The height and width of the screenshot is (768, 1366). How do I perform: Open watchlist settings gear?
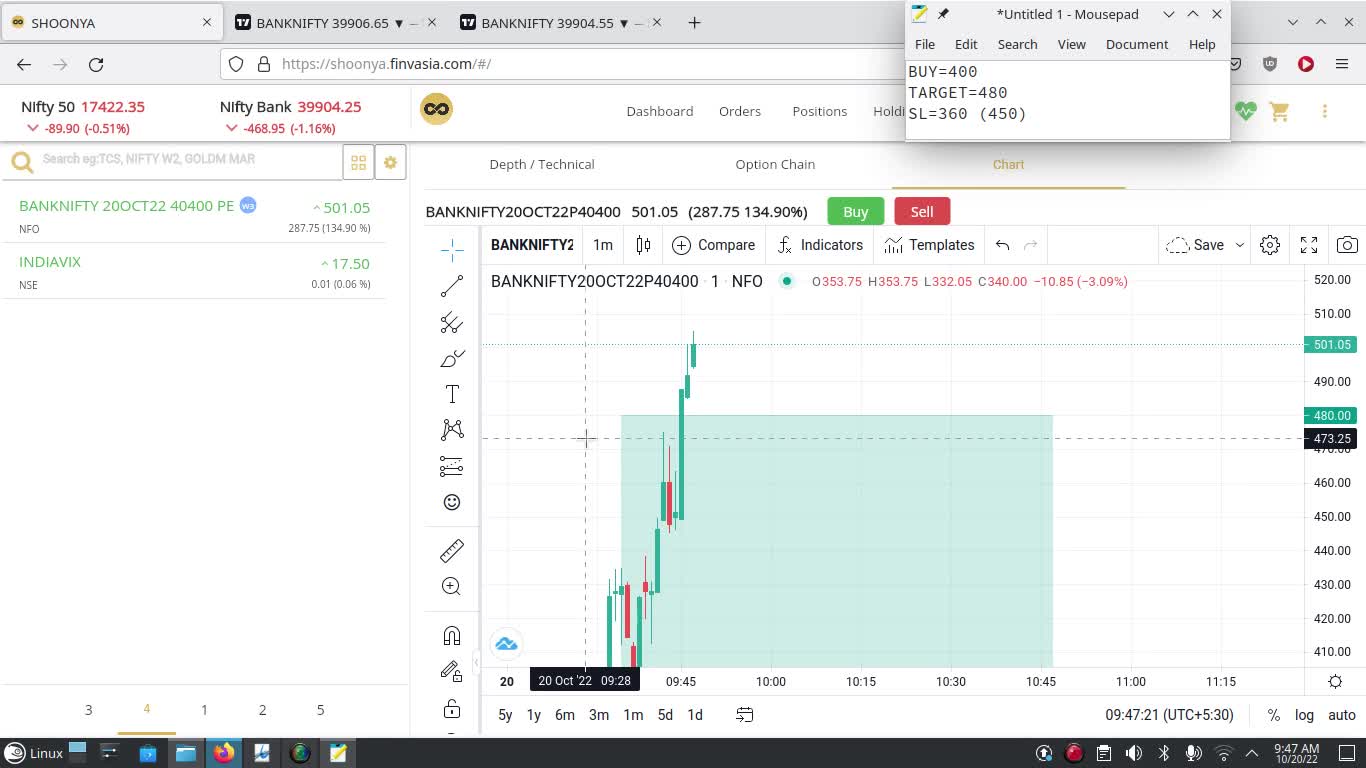pyautogui.click(x=390, y=162)
